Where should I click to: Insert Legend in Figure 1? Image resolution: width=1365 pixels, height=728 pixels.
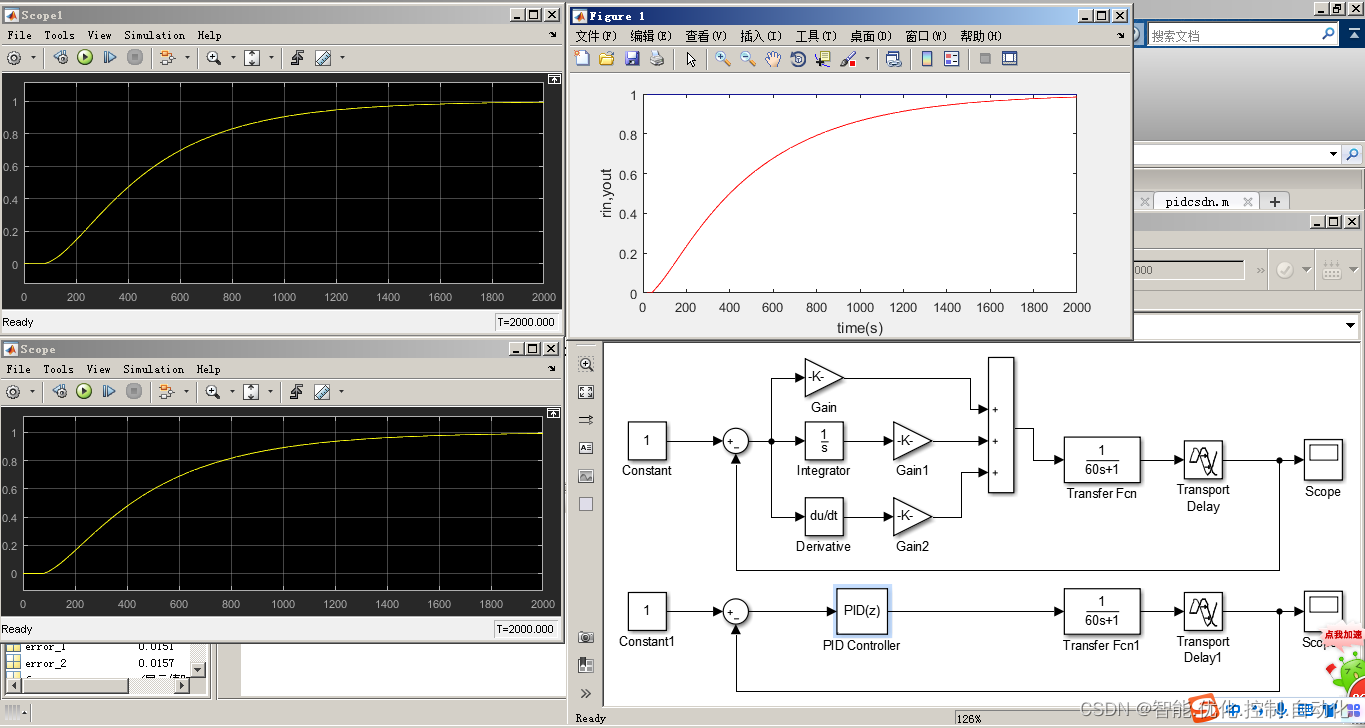click(x=951, y=59)
